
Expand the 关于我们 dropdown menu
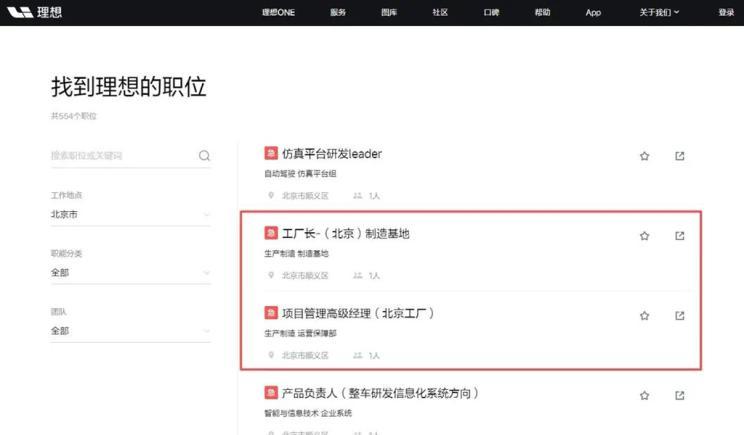[x=659, y=12]
